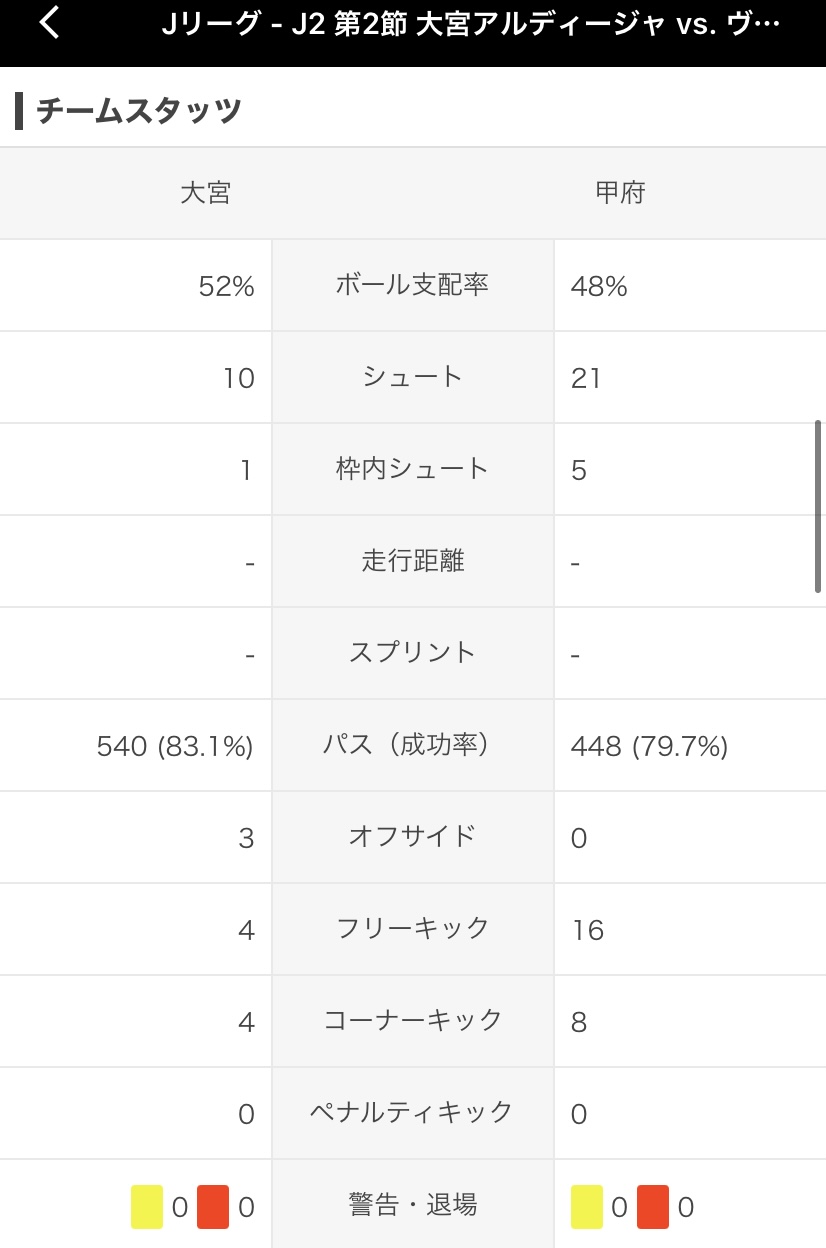826x1248 pixels.
Task: Select the チームスタッツ section heading
Action: tap(139, 110)
